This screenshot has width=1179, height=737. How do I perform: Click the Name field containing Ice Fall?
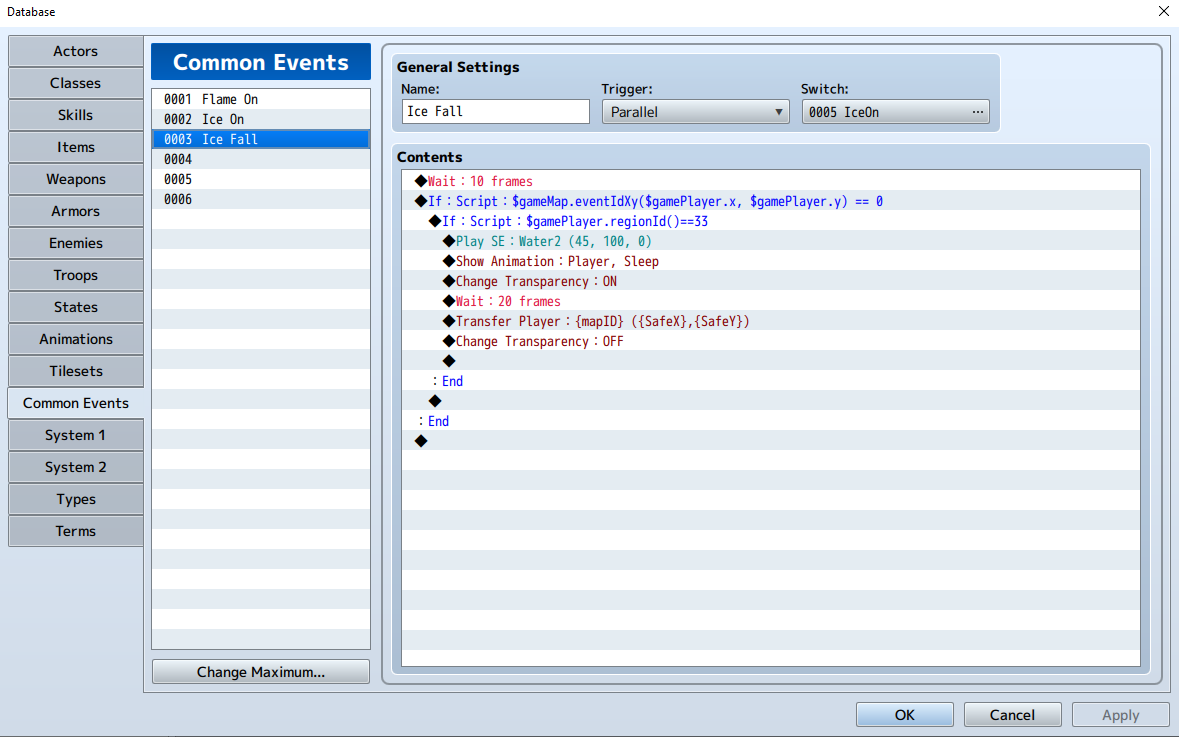pyautogui.click(x=496, y=111)
